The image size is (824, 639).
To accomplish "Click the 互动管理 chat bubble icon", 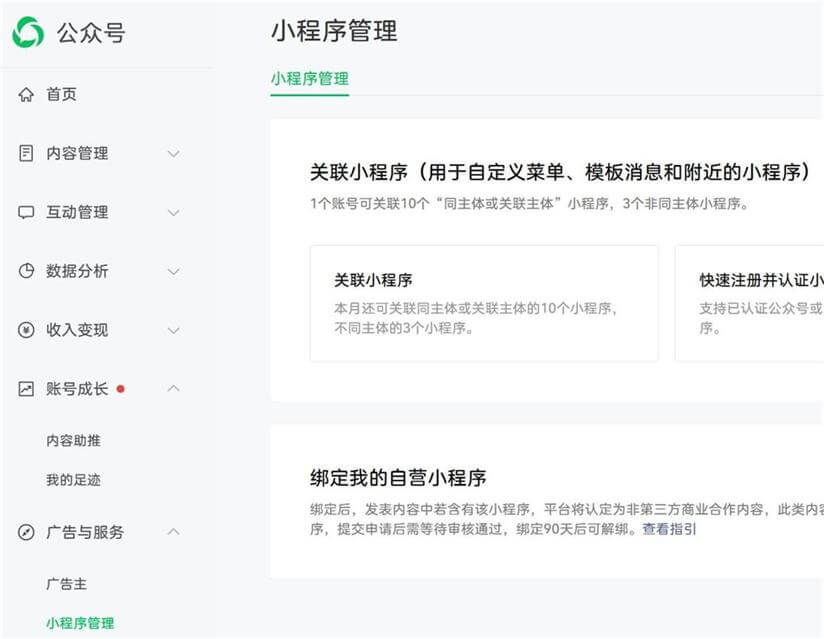I will tap(26, 213).
